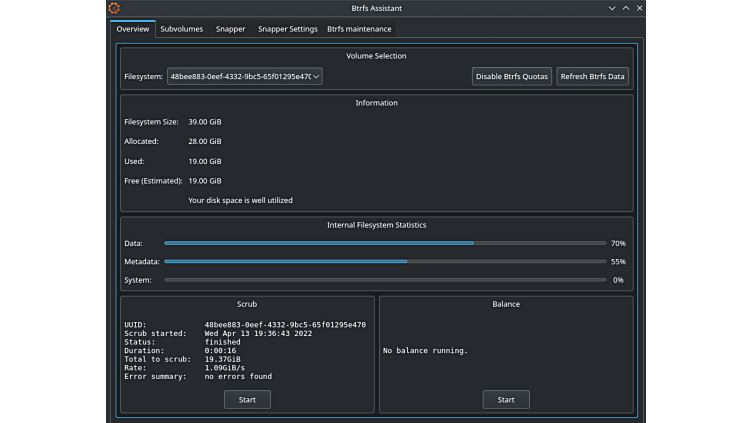Open the Btrfs maintenance tab
The width and height of the screenshot is (752, 423).
click(359, 29)
